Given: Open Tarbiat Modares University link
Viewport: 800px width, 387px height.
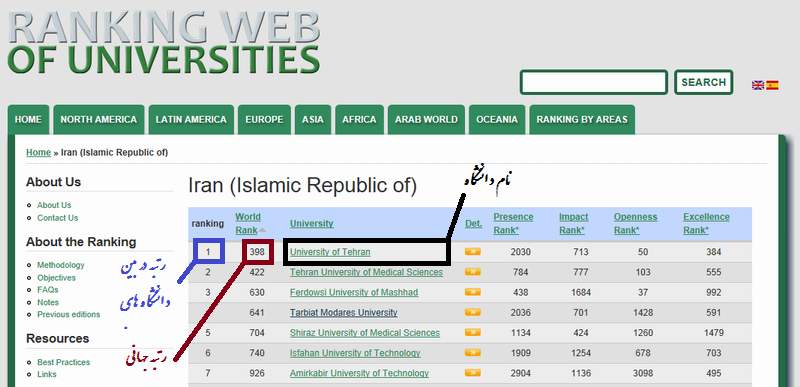Looking at the screenshot, I should (343, 313).
